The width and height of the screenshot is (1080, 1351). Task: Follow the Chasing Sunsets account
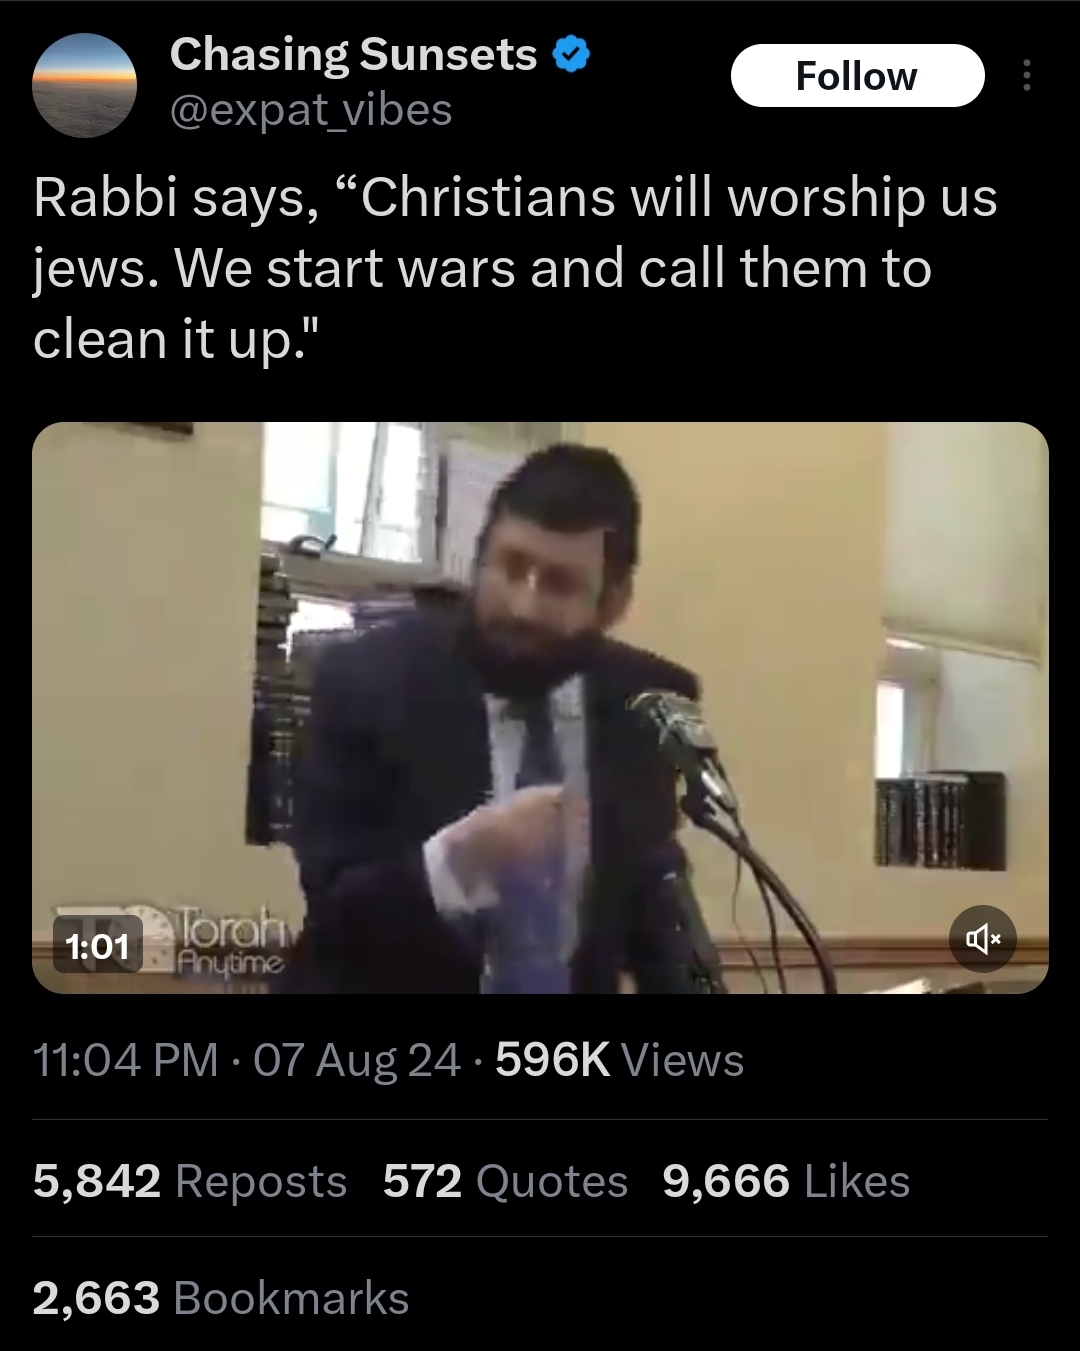[x=858, y=76]
